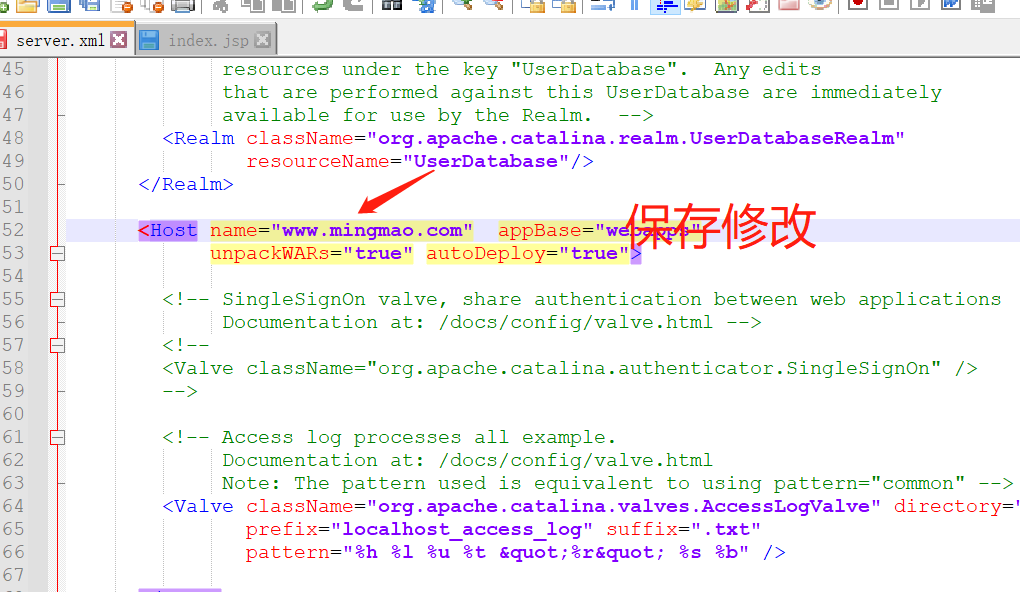Viewport: 1020px width, 592px height.
Task: Click the pattern attribute on line 66
Action: (x=497, y=552)
